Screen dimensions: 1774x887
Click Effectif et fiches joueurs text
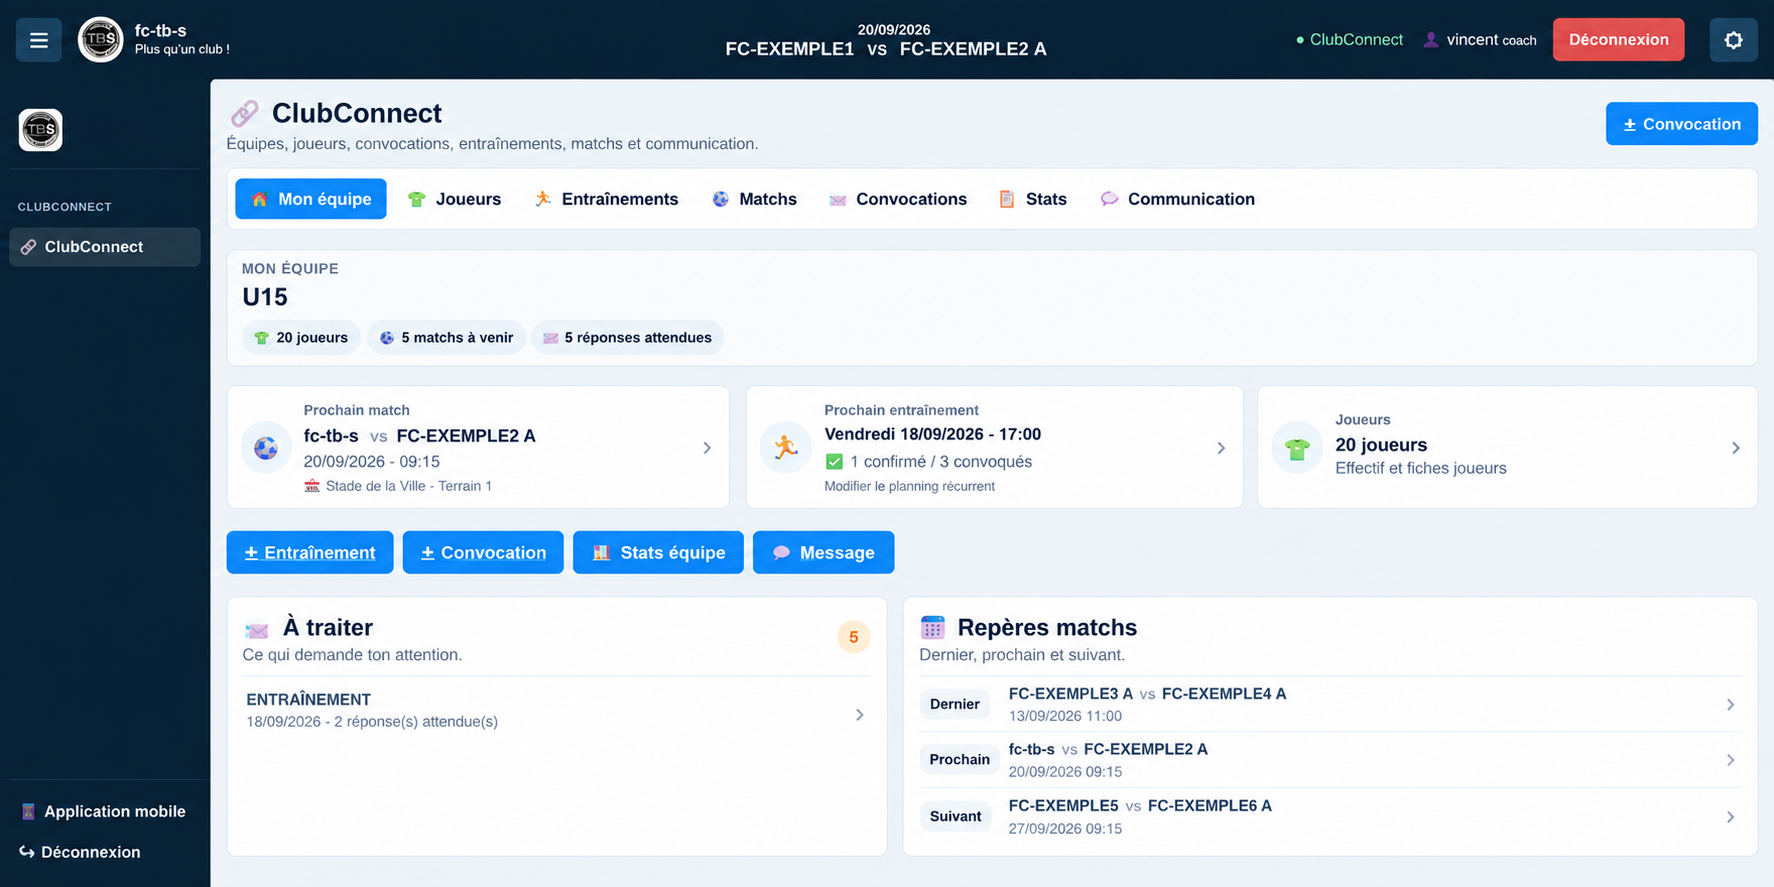point(1421,468)
